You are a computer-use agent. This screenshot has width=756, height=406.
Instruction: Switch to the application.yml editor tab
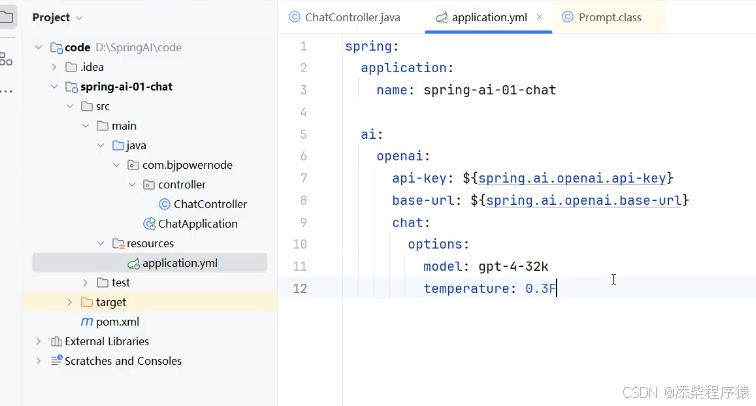coord(488,17)
